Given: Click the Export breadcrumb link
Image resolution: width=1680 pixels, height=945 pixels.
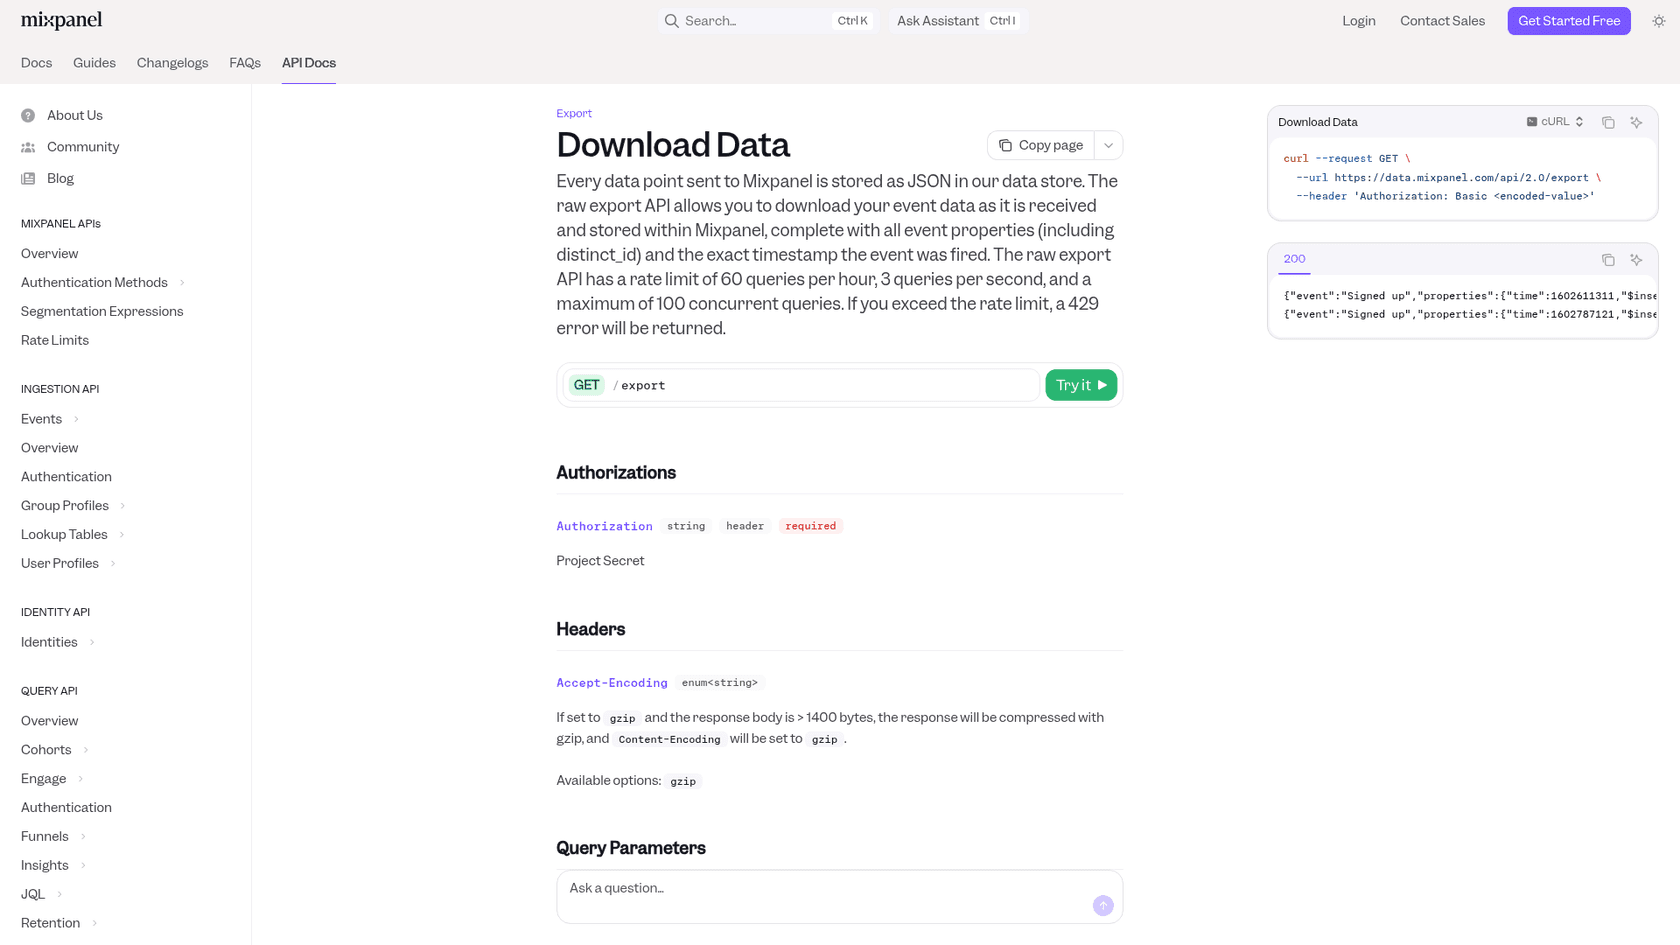Looking at the screenshot, I should [x=574, y=114].
